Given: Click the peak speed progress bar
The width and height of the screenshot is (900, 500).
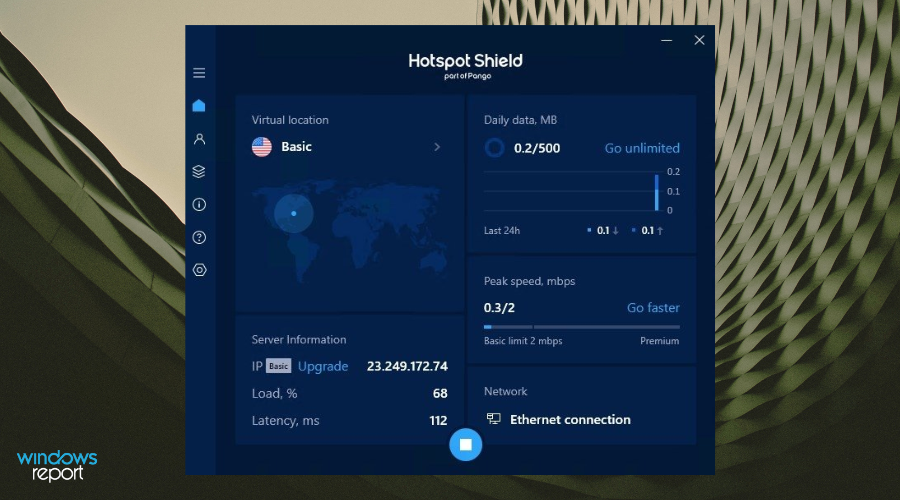Looking at the screenshot, I should [582, 327].
